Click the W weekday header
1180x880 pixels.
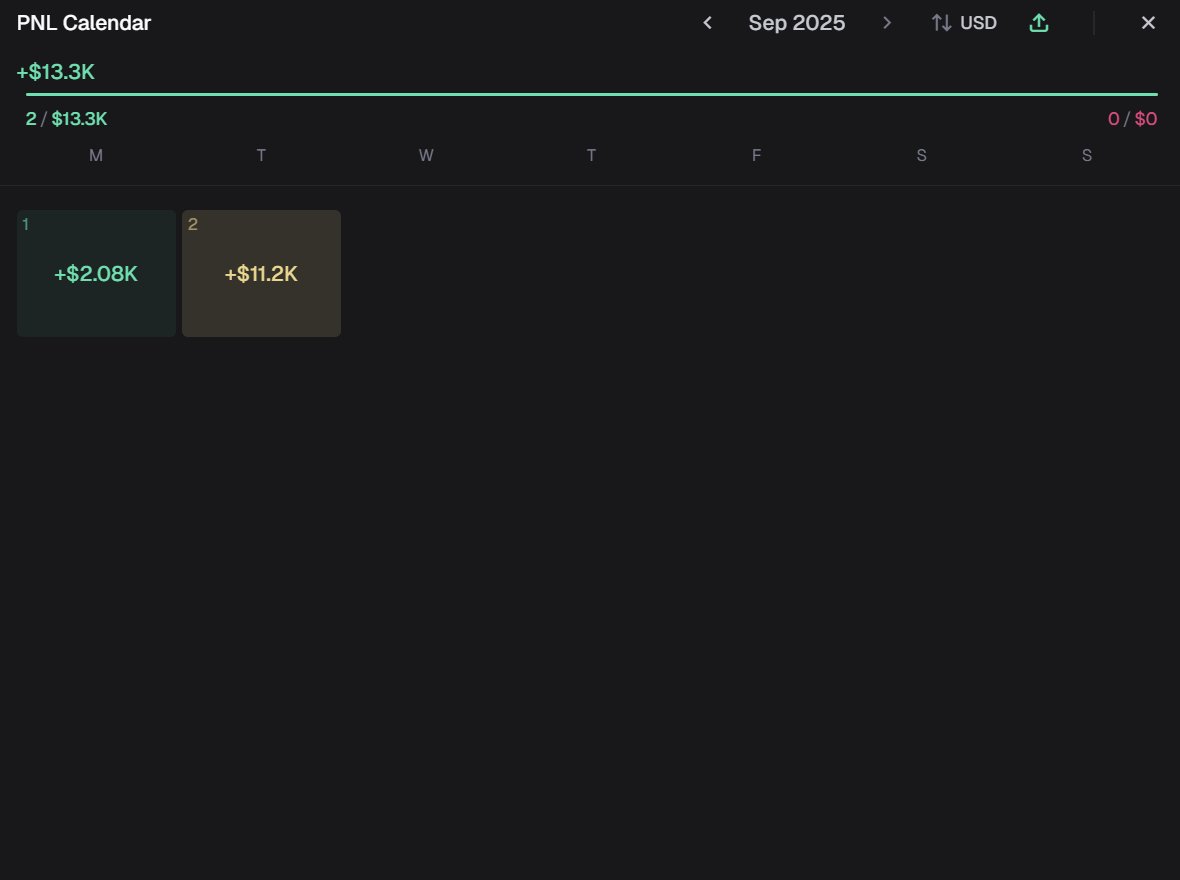click(426, 156)
